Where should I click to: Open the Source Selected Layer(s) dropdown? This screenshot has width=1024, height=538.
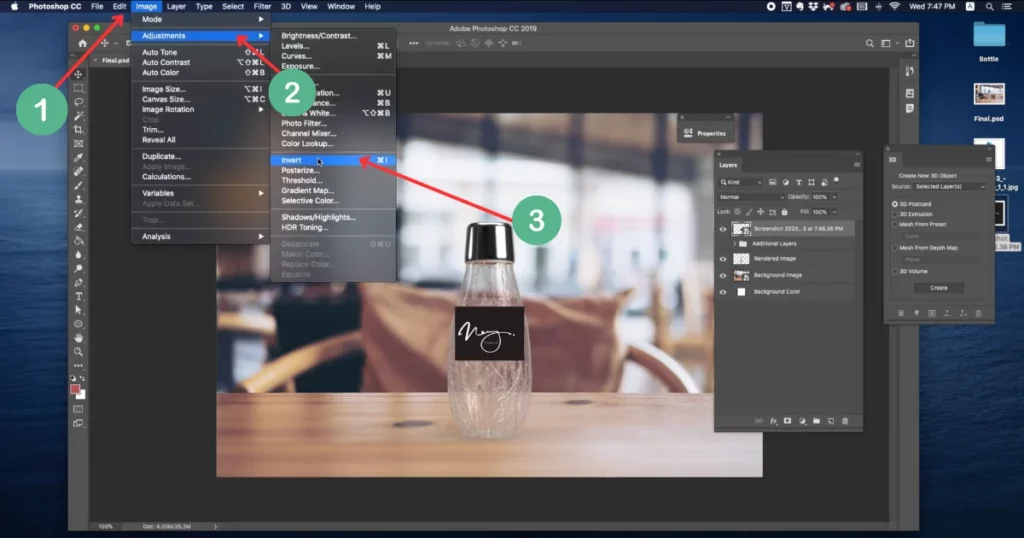[x=950, y=187]
